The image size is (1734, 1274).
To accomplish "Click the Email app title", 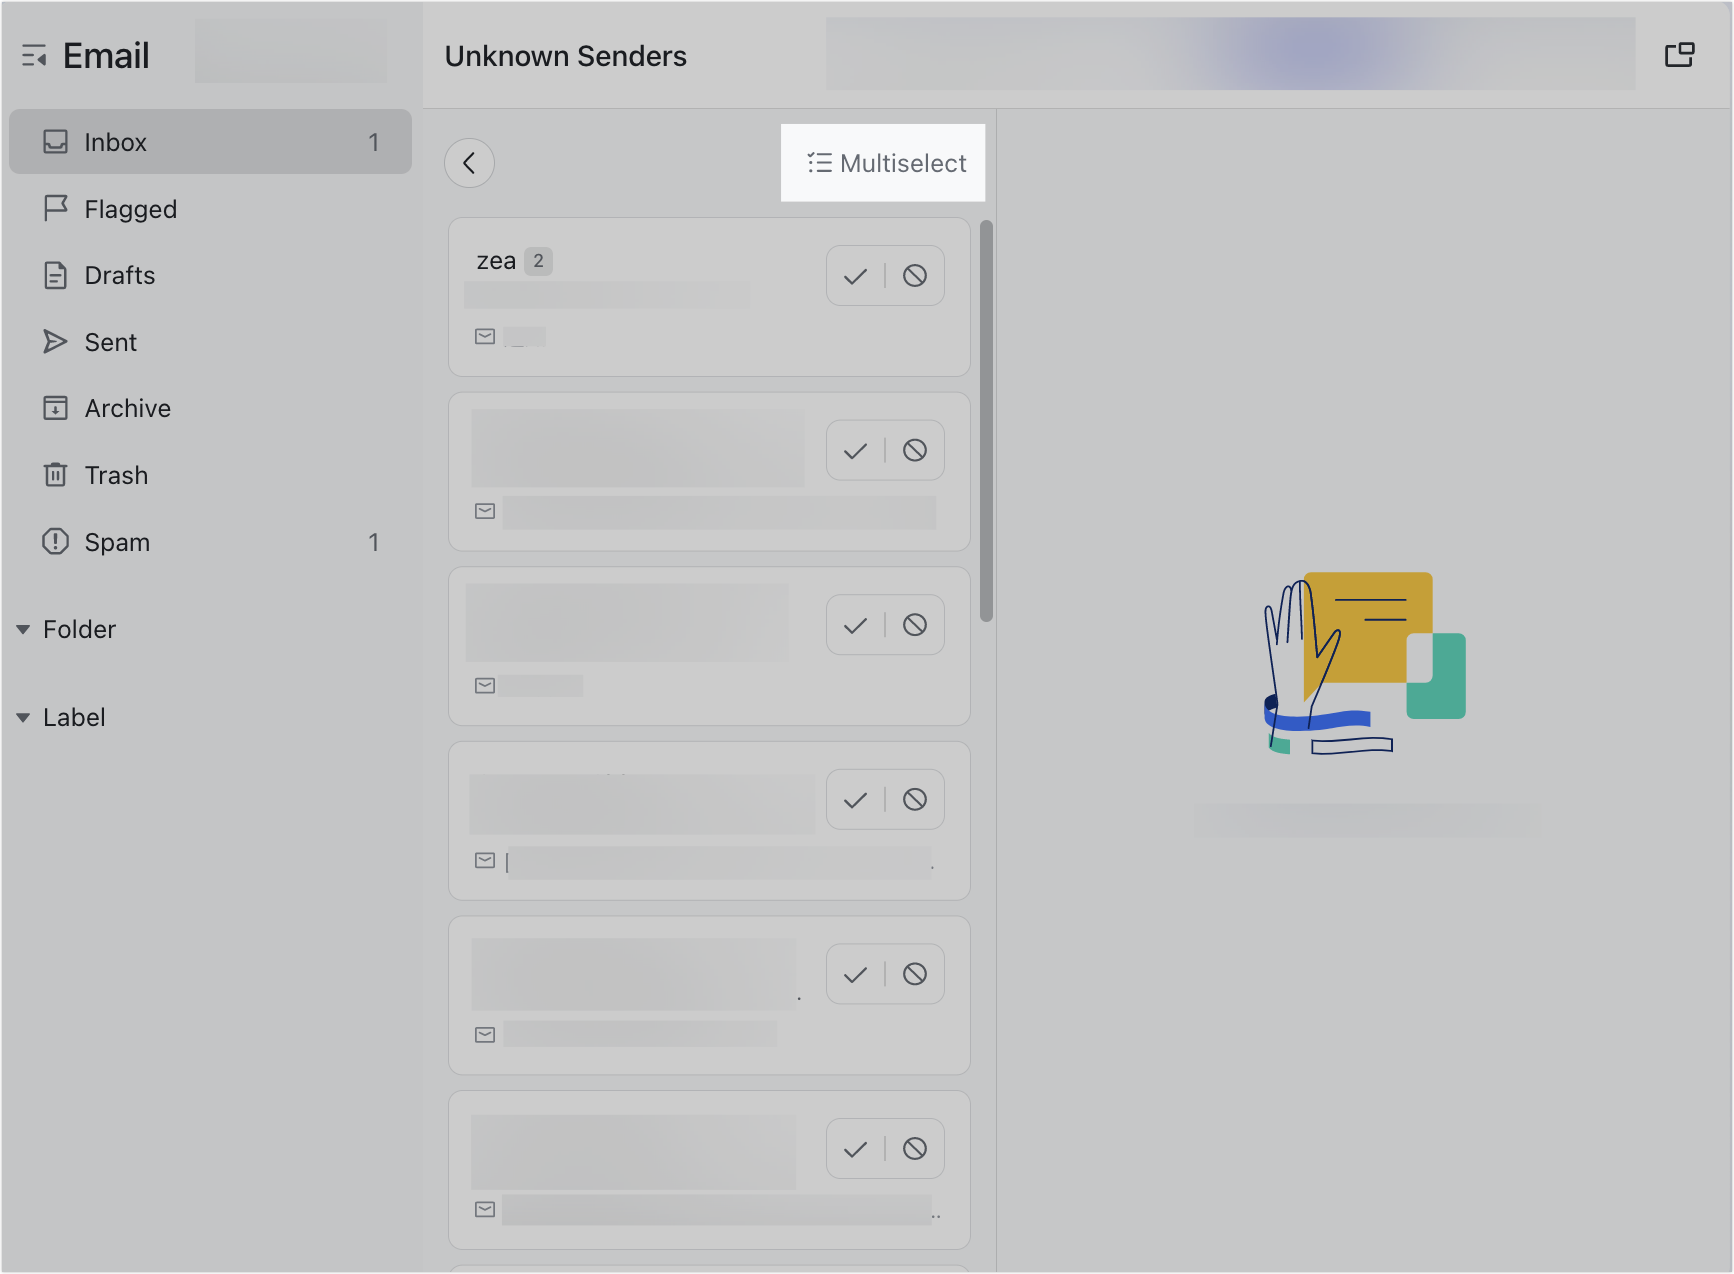I will [x=106, y=56].
